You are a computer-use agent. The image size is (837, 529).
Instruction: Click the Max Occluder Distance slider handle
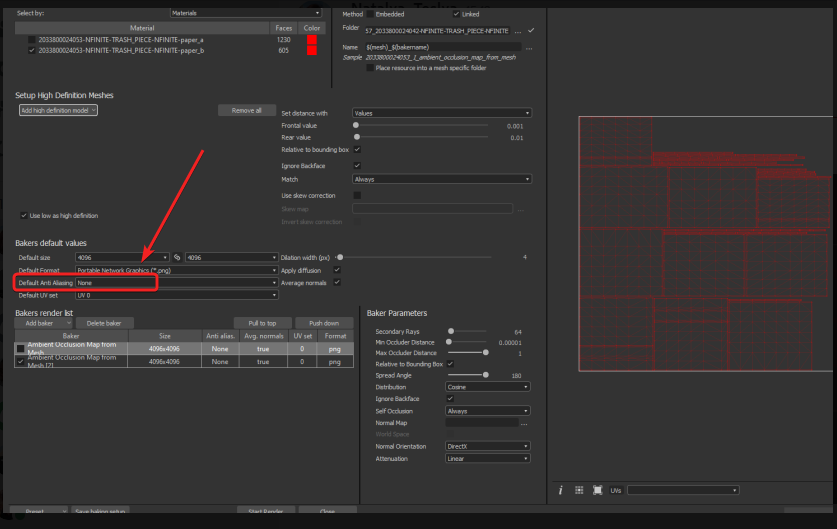486,353
